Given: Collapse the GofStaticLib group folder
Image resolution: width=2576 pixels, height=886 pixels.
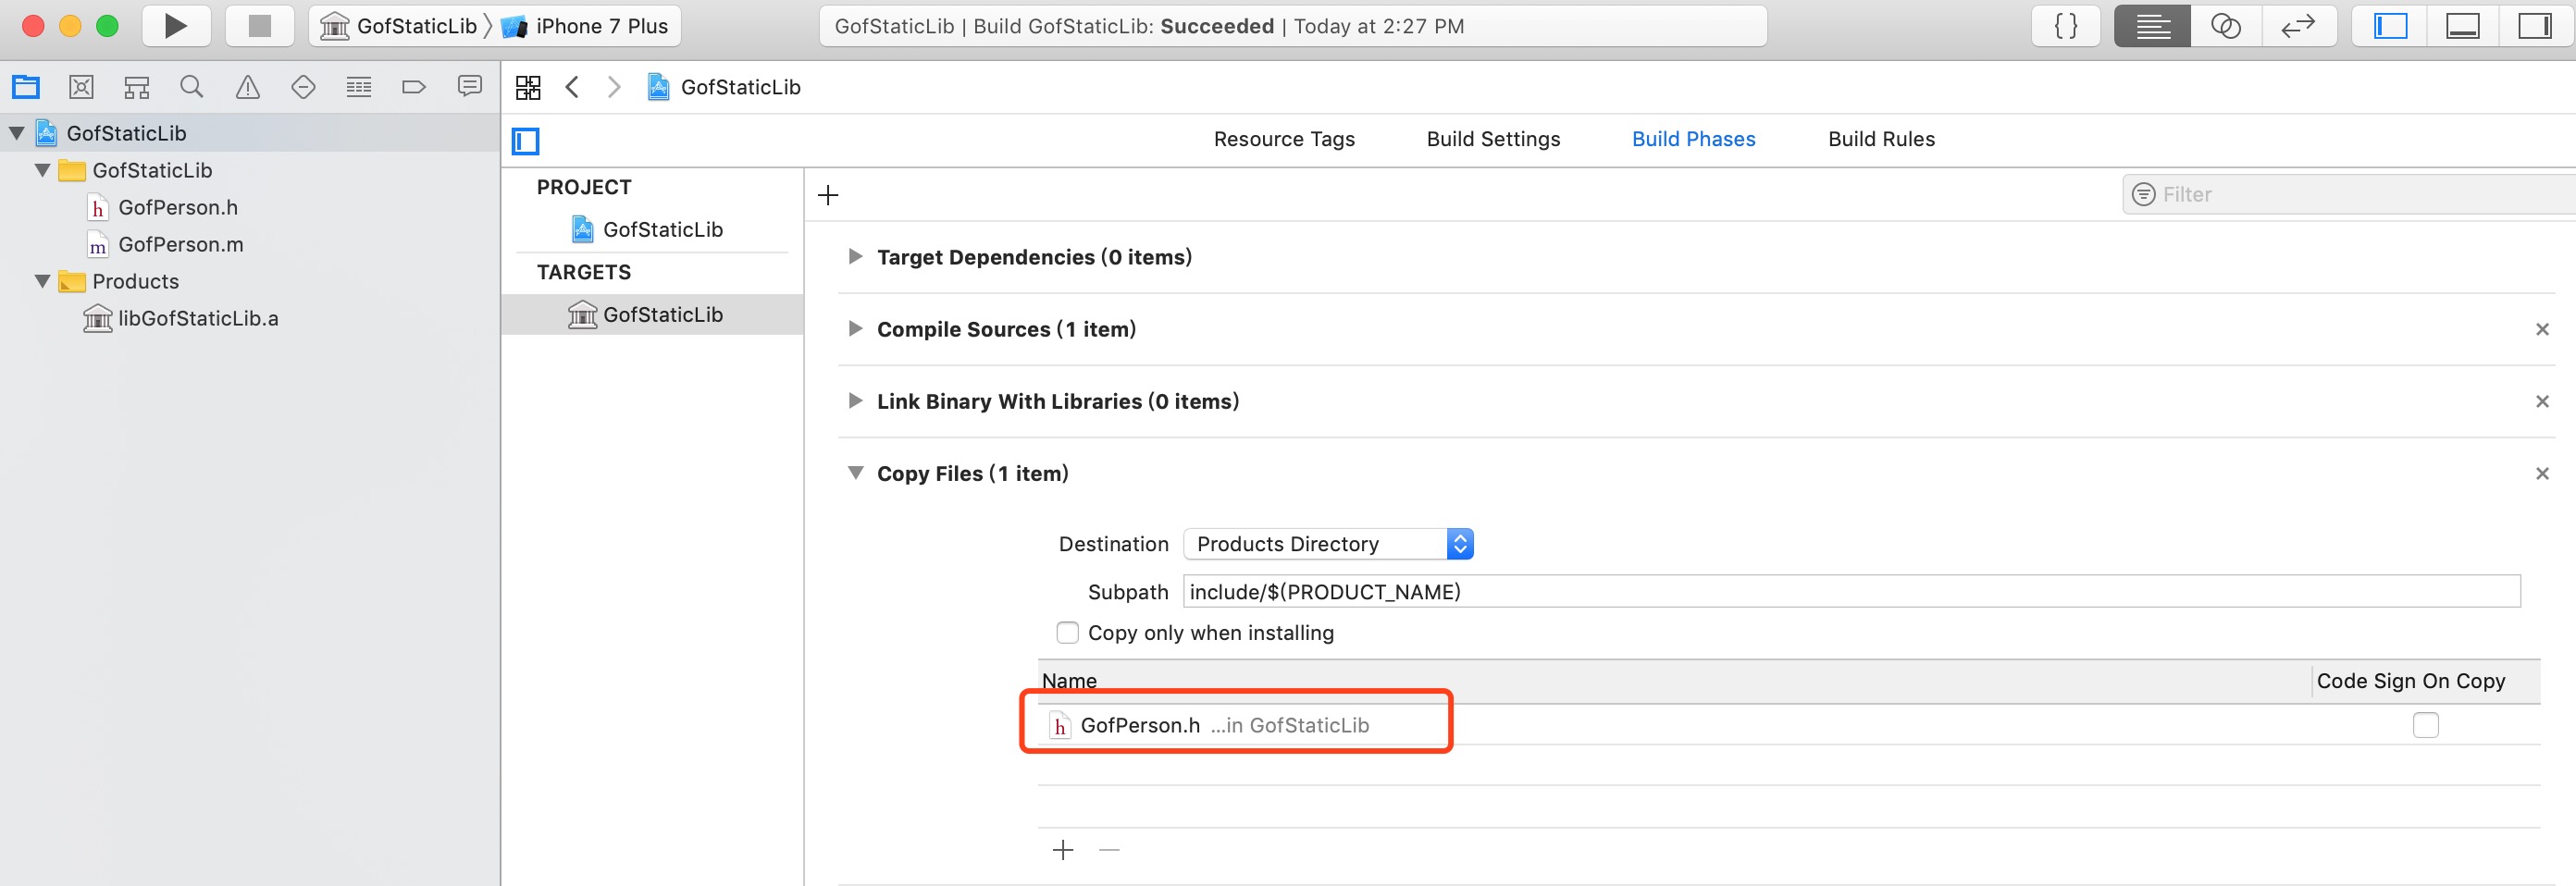Looking at the screenshot, I should [x=42, y=170].
